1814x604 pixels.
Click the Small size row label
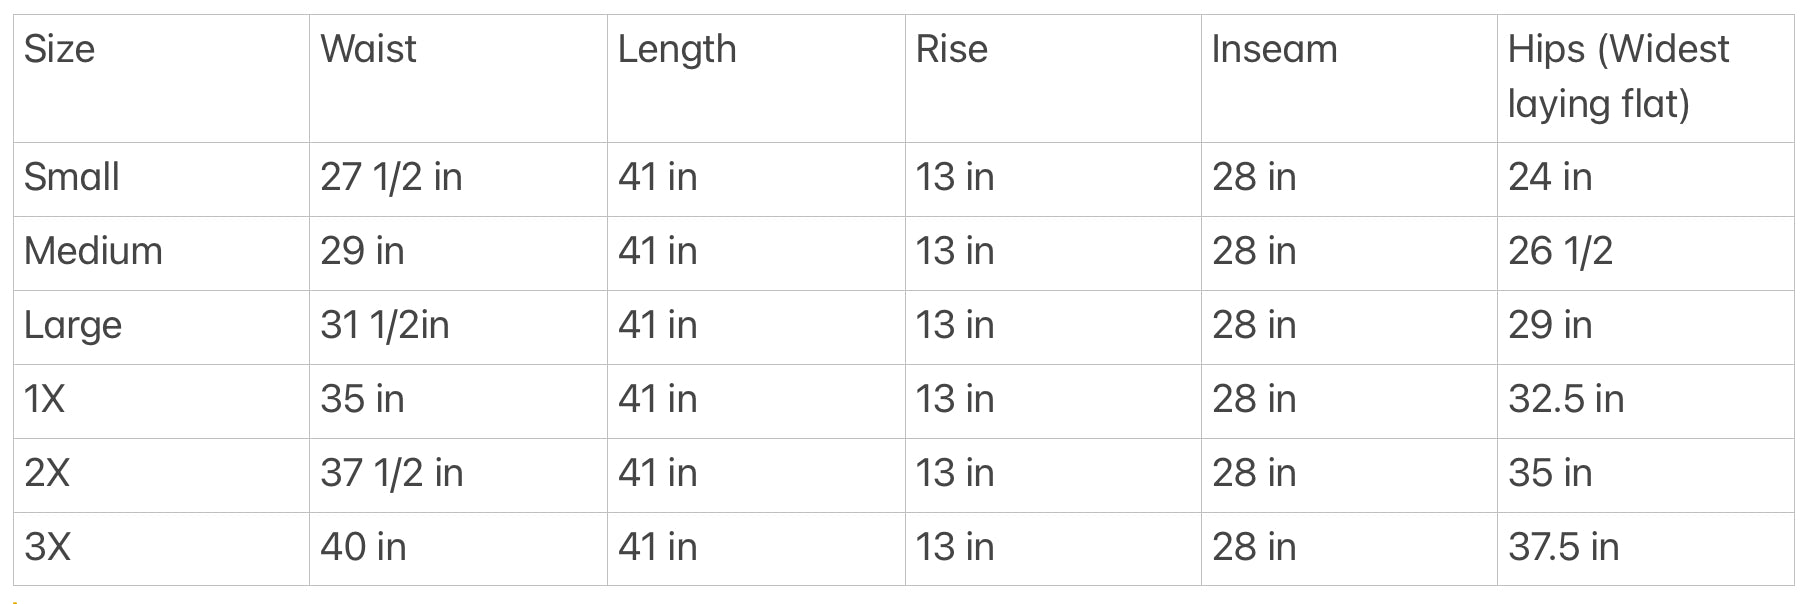pyautogui.click(x=72, y=177)
